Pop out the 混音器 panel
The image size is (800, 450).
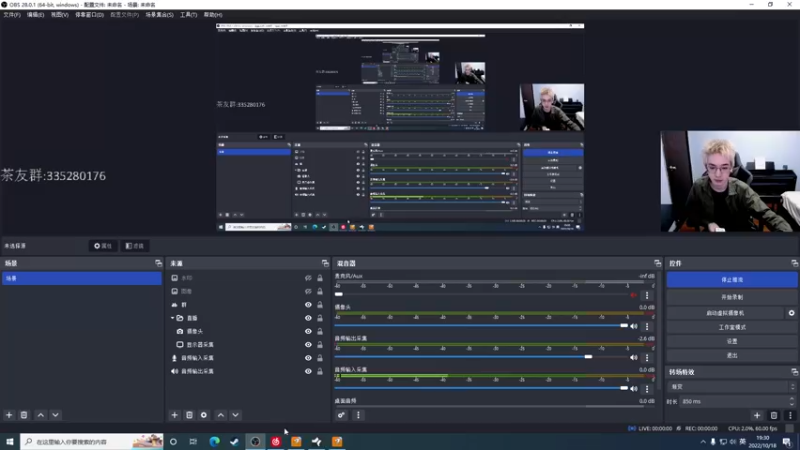(657, 263)
